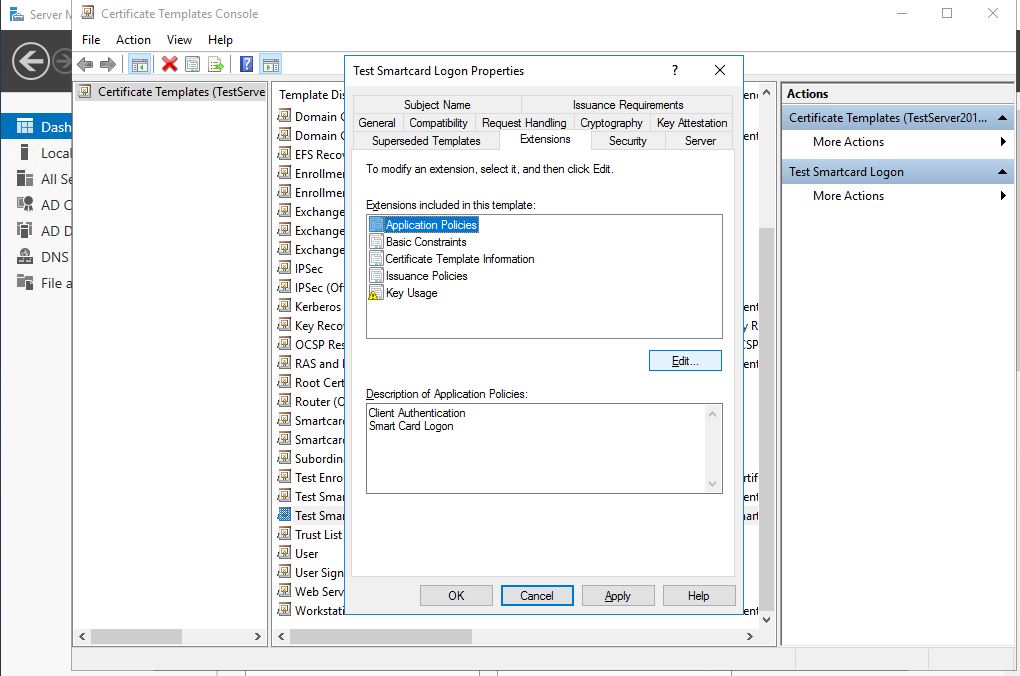Select the Key Usage extension warning icon
This screenshot has height=676, width=1020.
tap(376, 293)
